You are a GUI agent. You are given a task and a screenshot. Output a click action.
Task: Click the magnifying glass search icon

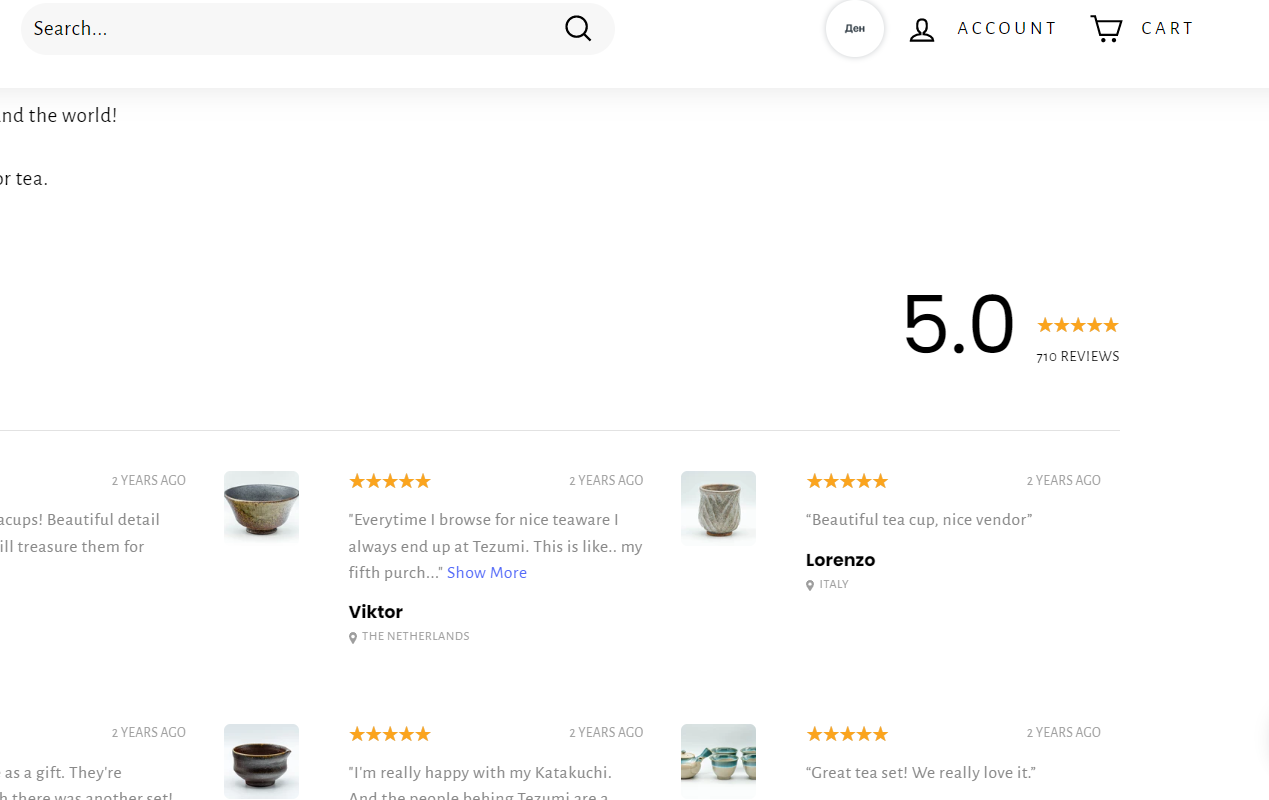pos(578,28)
